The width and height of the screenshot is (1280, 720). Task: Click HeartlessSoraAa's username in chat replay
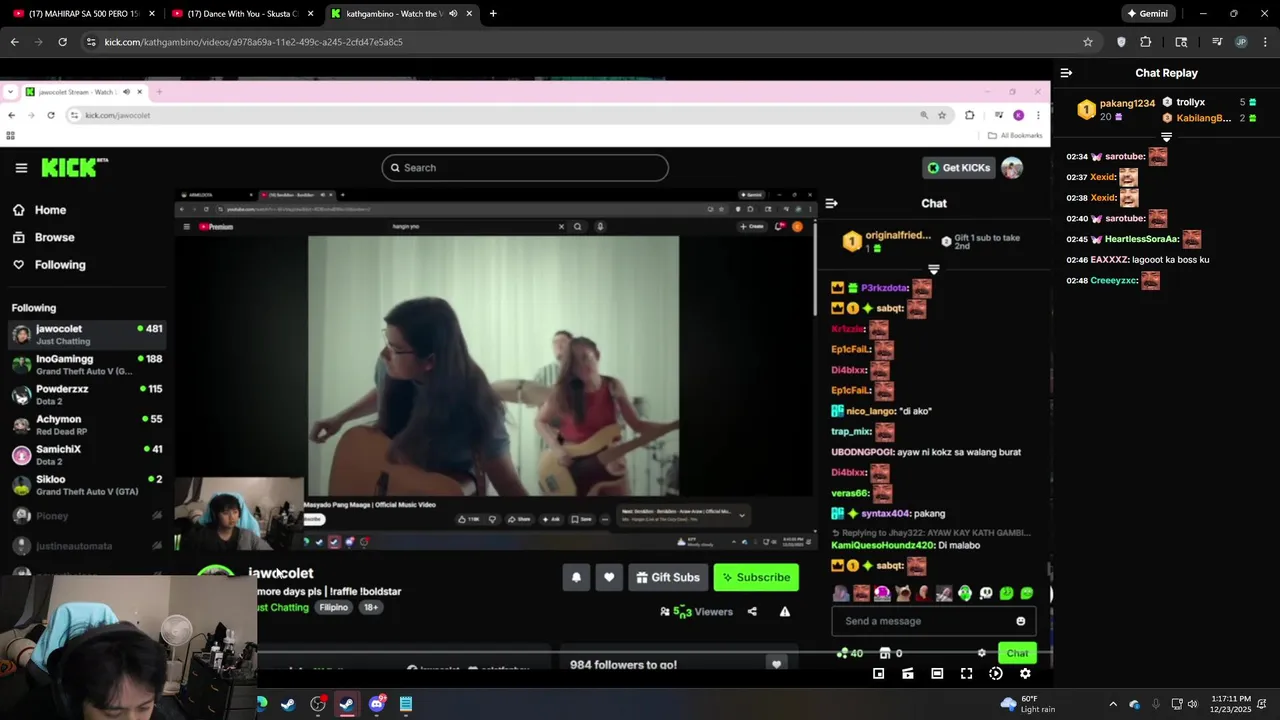click(1142, 240)
